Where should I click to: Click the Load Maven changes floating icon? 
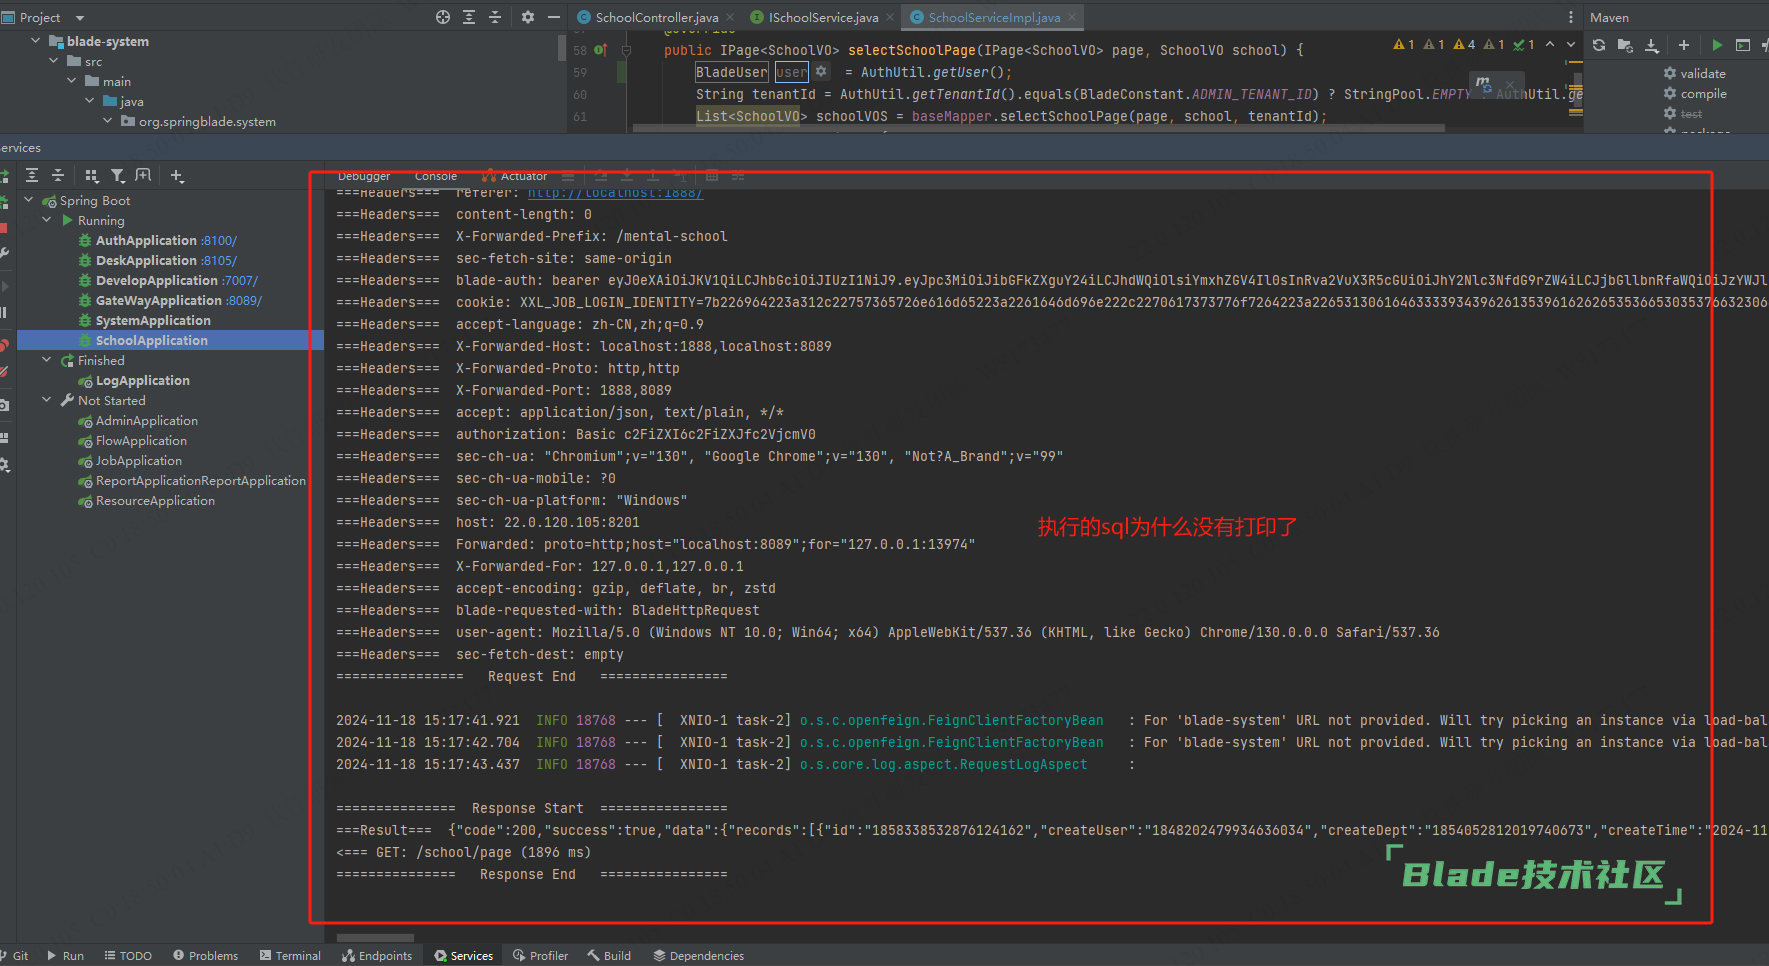tap(1484, 83)
